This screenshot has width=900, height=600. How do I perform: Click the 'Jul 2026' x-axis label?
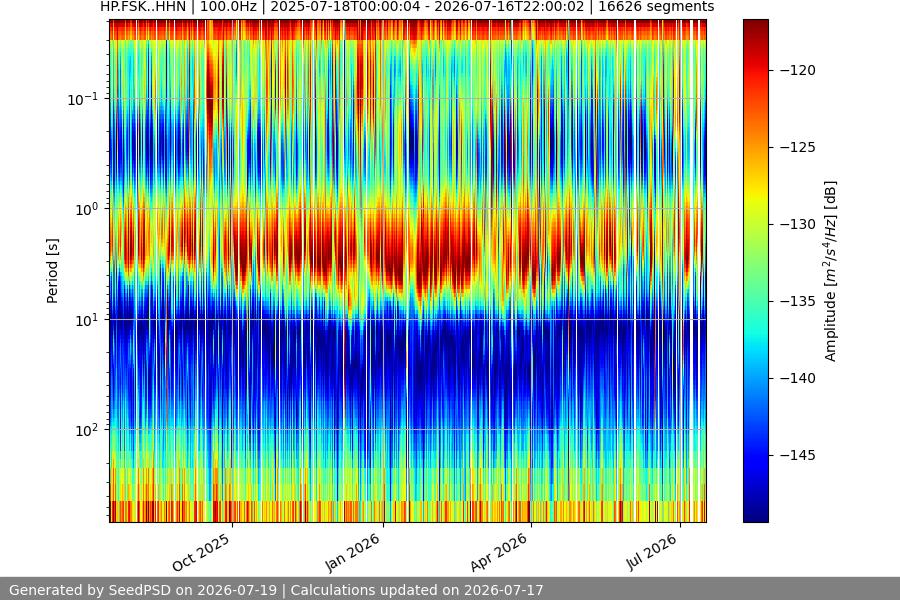click(x=651, y=552)
